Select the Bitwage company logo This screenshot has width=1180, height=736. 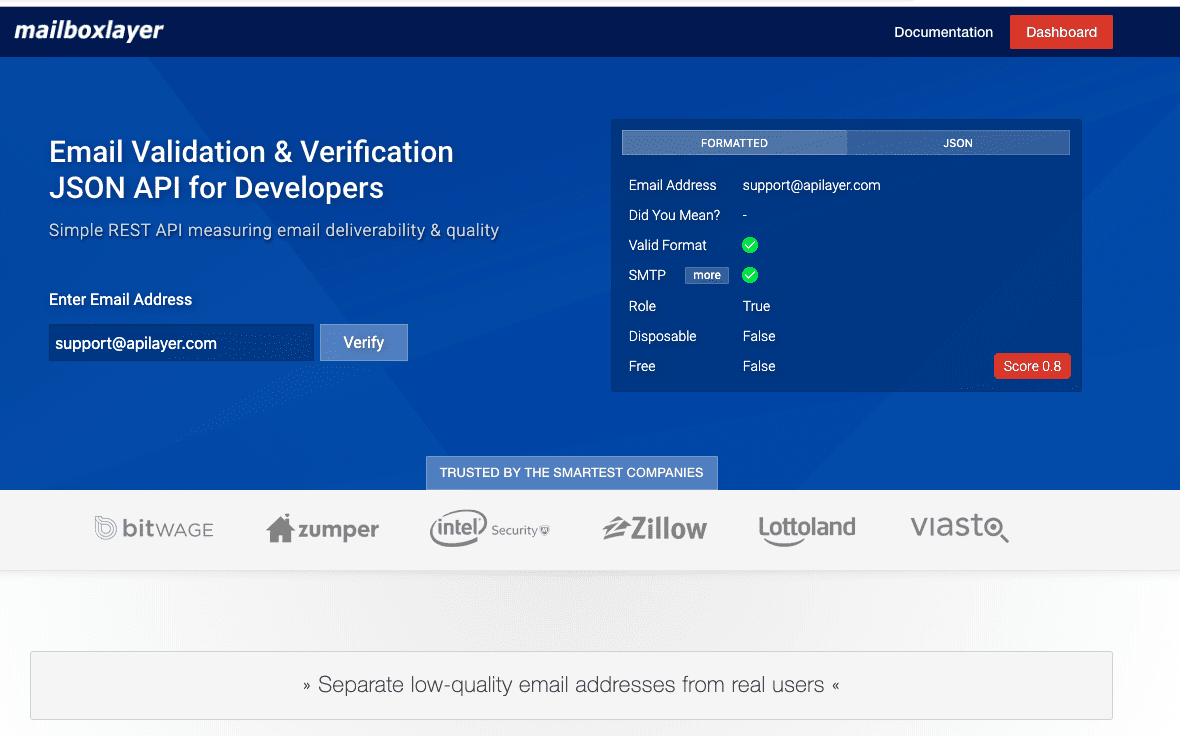tap(154, 528)
